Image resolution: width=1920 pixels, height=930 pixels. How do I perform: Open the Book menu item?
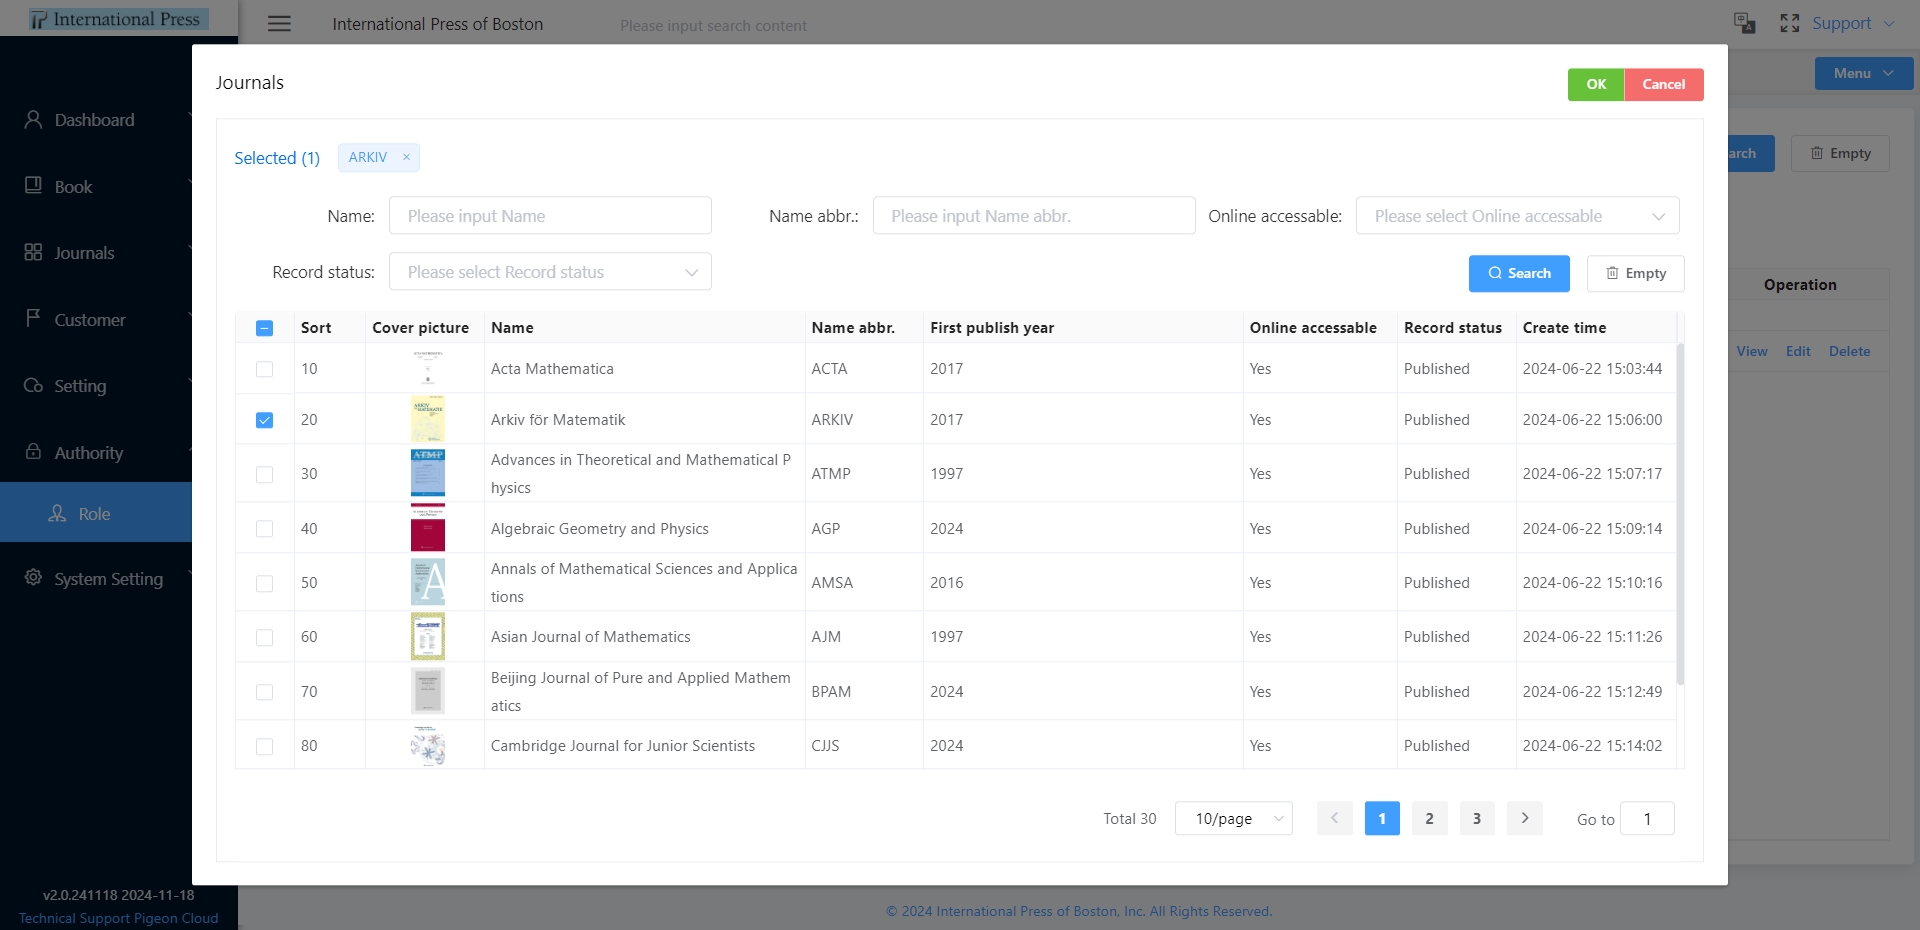tap(96, 186)
